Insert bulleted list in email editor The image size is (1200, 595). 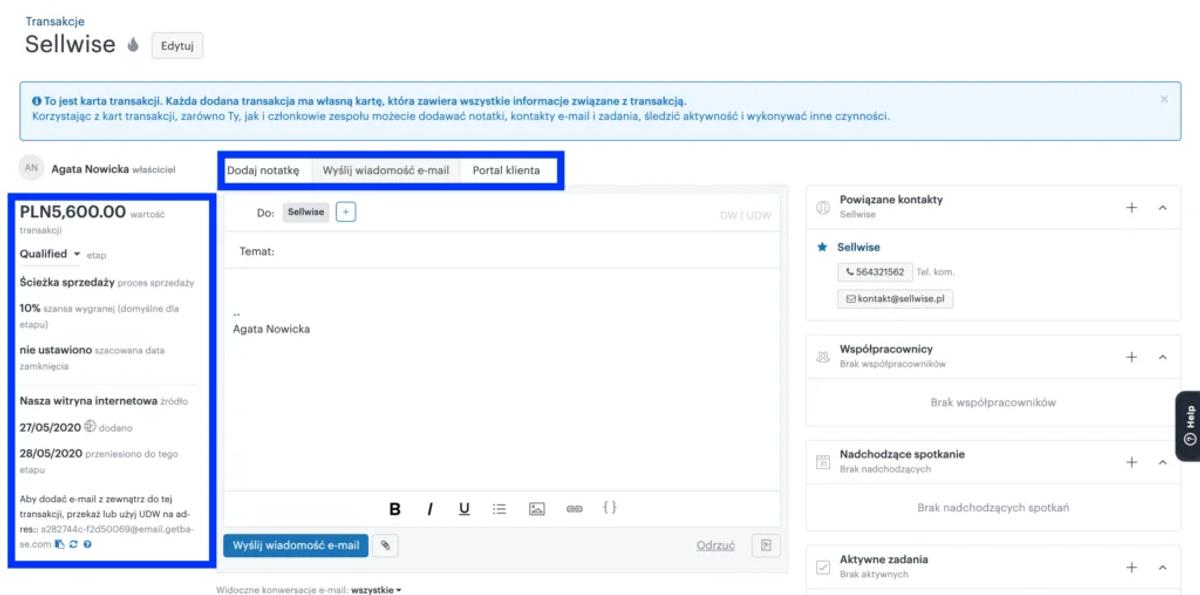[x=499, y=509]
